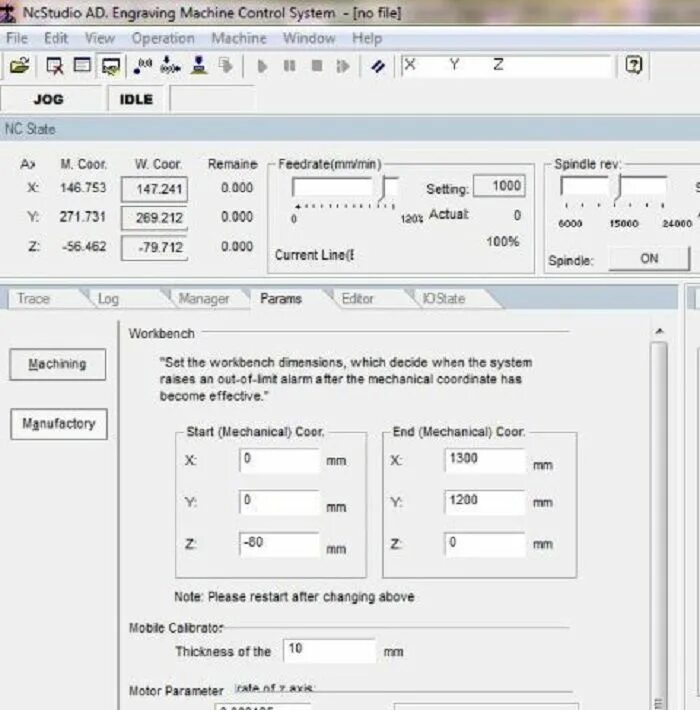Click the X machine coordinate 146.753
Screen dimensions: 700x710
(x=83, y=188)
